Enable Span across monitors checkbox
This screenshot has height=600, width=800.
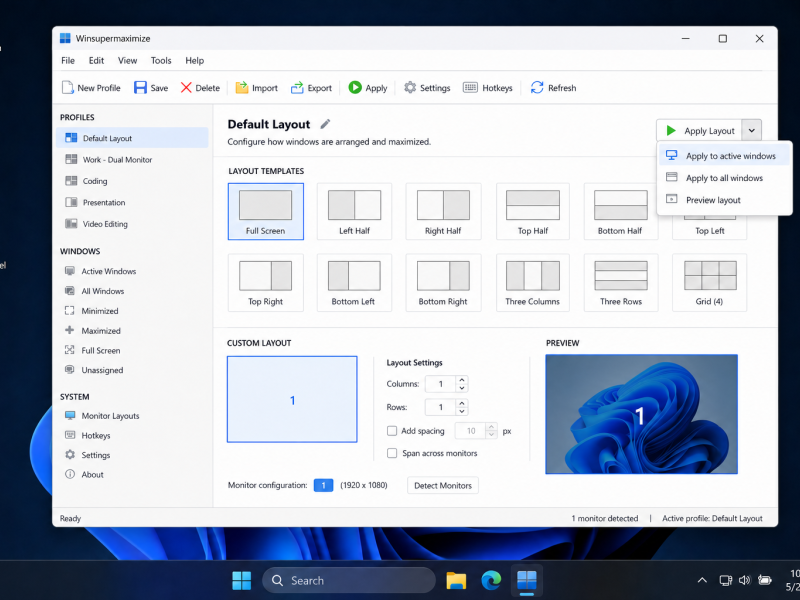tap(392, 453)
